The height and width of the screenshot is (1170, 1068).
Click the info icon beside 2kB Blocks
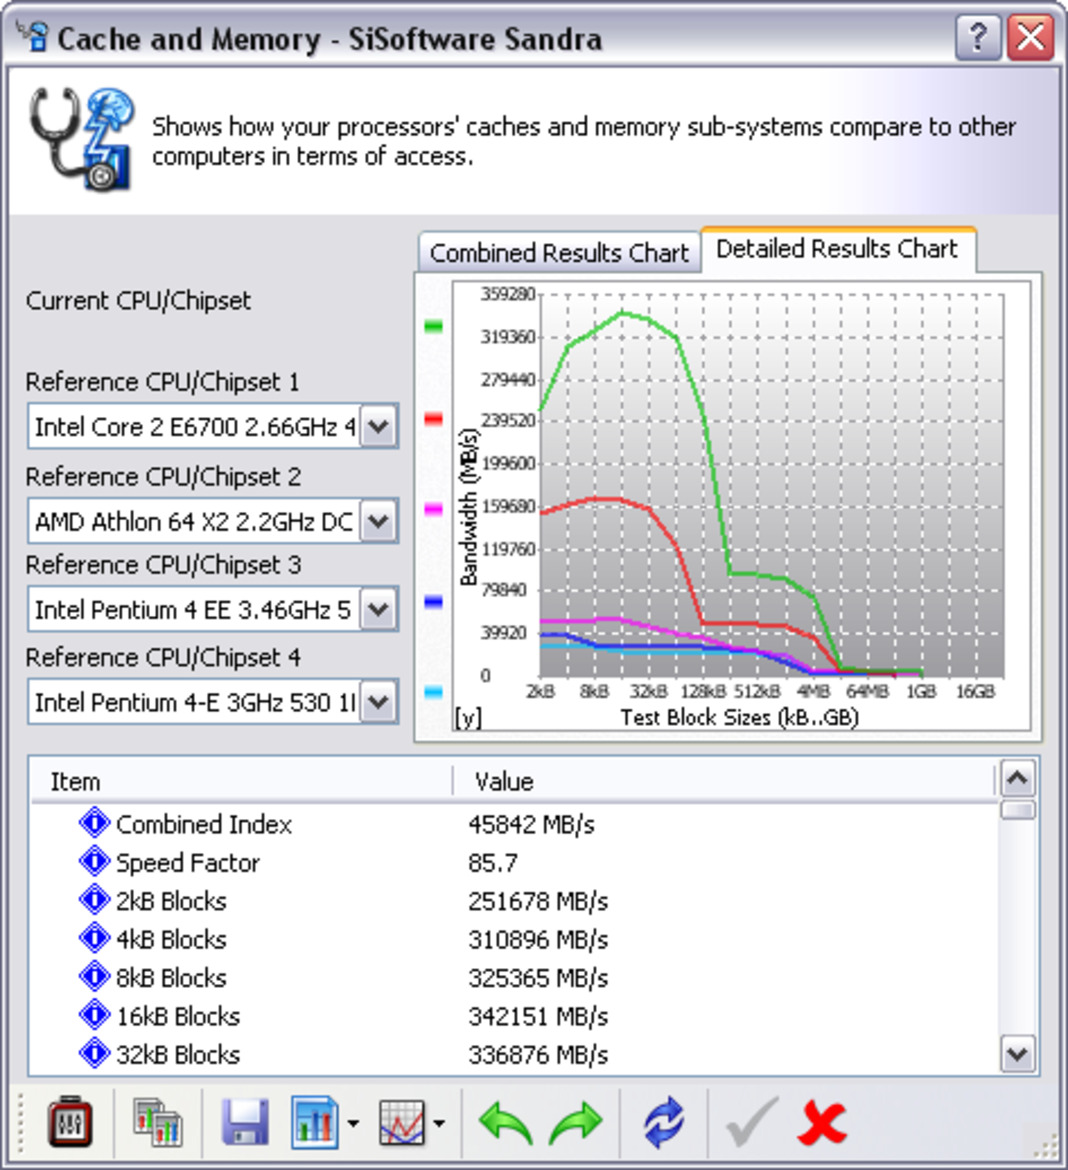click(94, 899)
